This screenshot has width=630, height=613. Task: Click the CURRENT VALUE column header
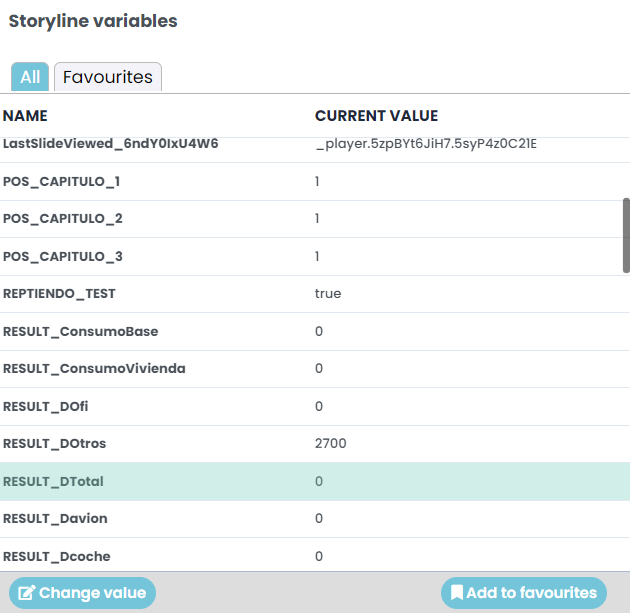tap(376, 116)
